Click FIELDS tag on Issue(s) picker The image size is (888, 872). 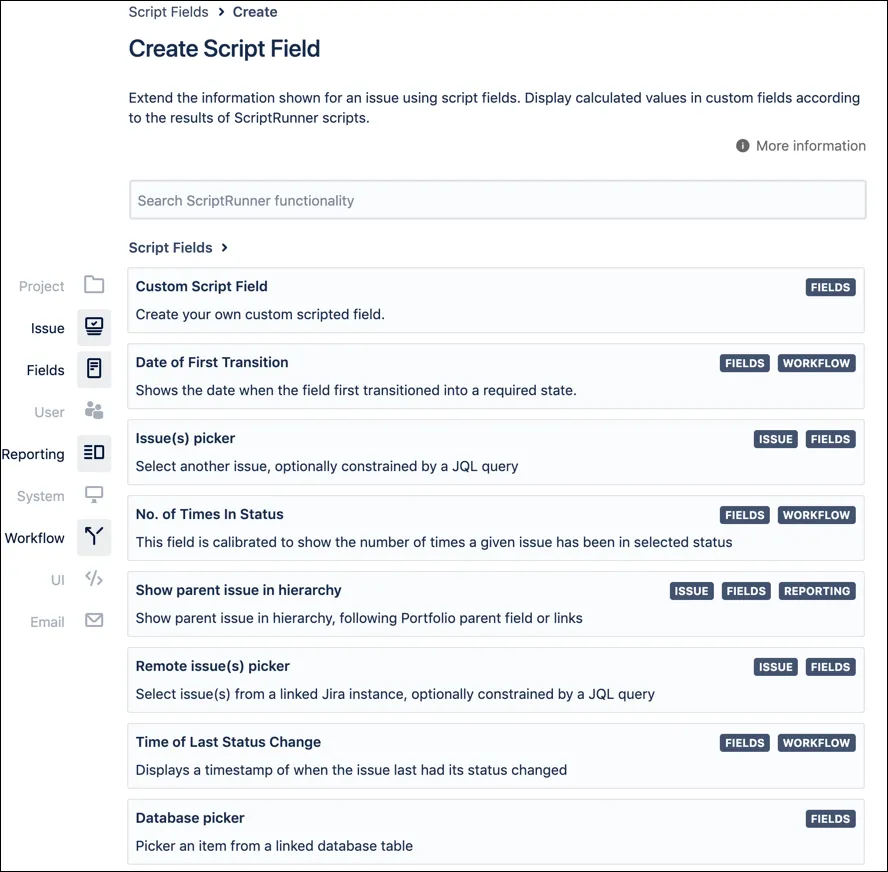tap(830, 439)
